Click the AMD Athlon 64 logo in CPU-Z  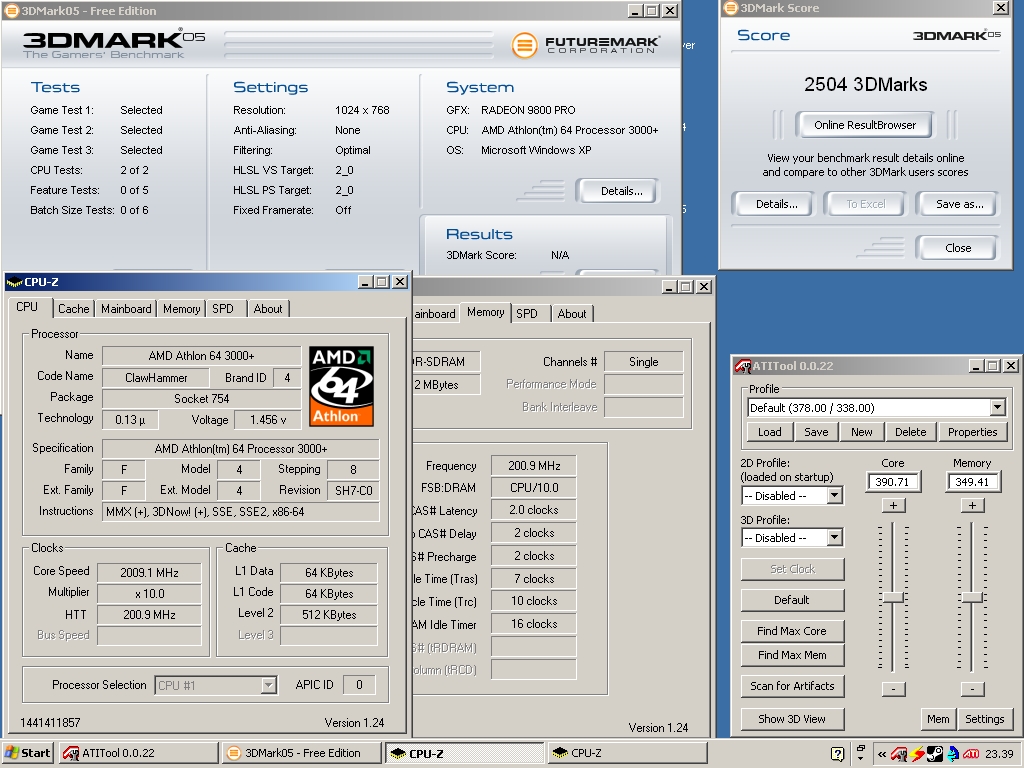[x=341, y=386]
